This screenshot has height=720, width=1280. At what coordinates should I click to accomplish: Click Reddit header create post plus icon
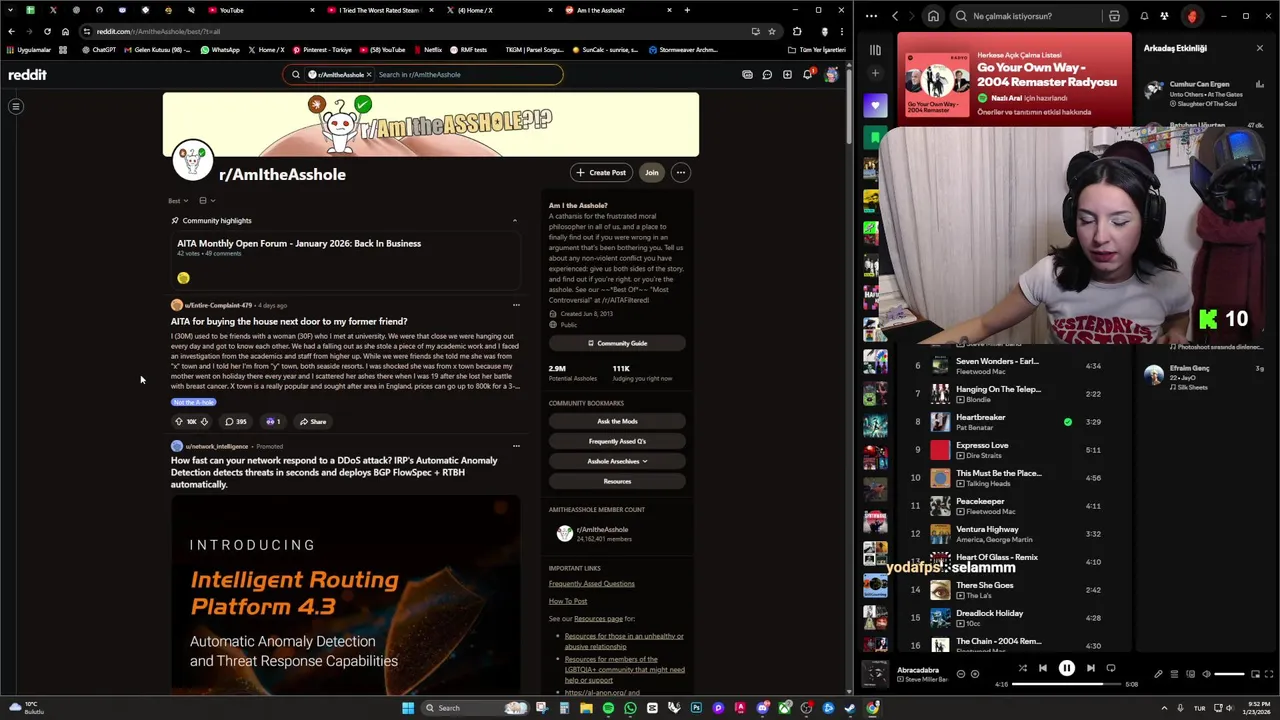pyautogui.click(x=787, y=75)
